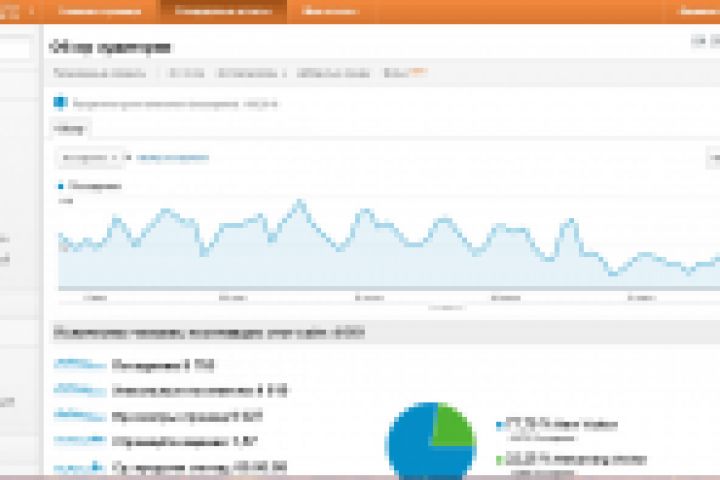Click the fourth sparkline icon in the metrics list
The width and height of the screenshot is (720, 480).
80,440
